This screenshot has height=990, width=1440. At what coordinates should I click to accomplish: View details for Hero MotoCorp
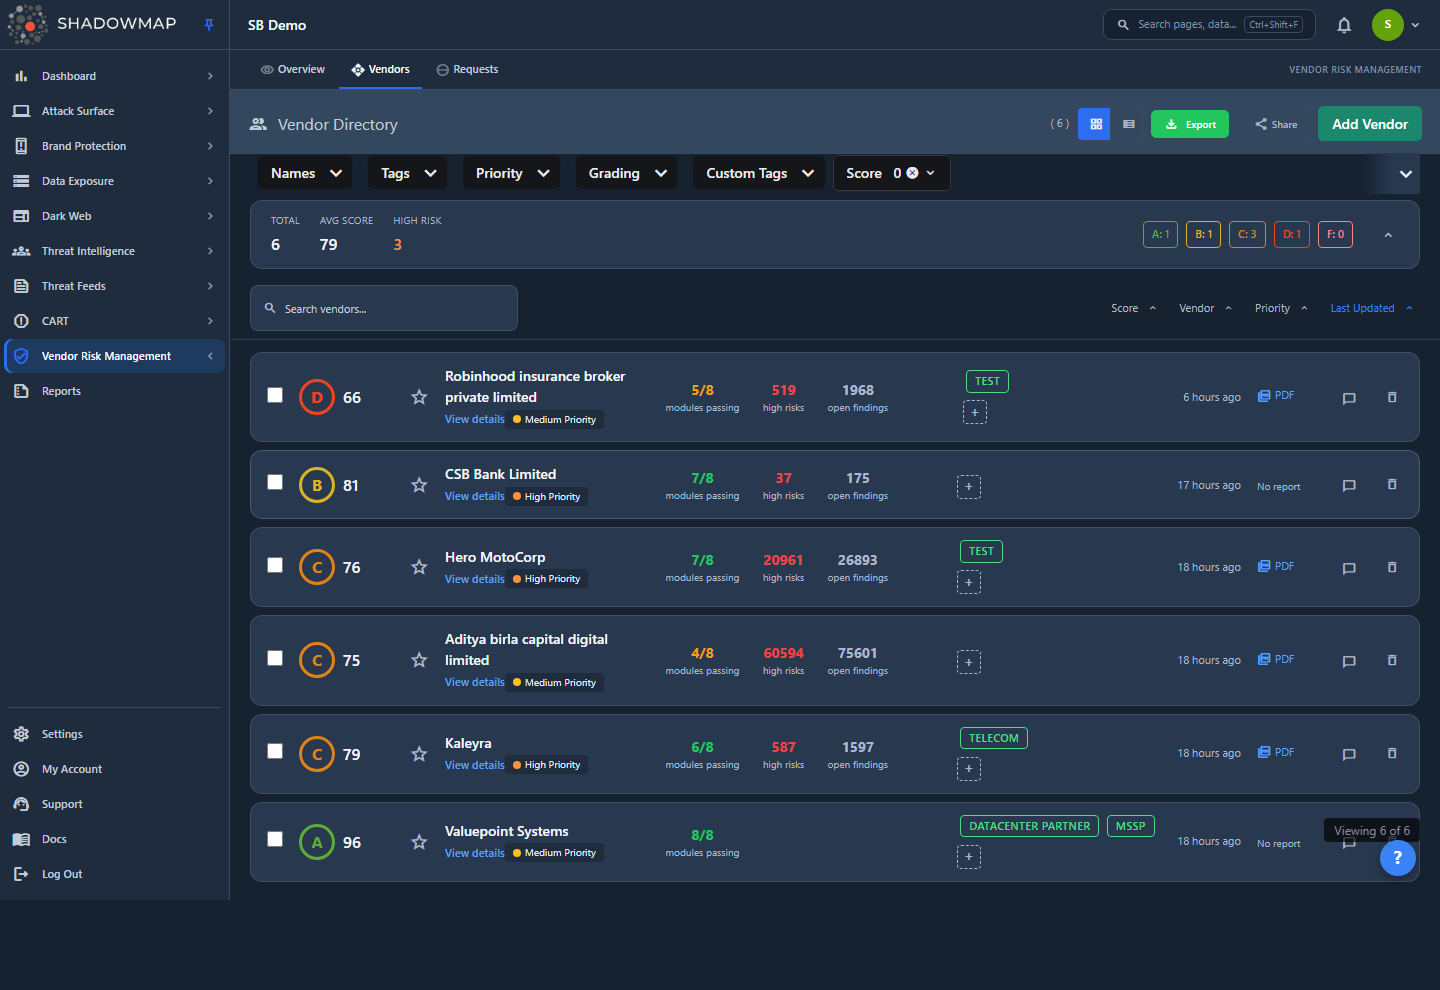point(474,579)
